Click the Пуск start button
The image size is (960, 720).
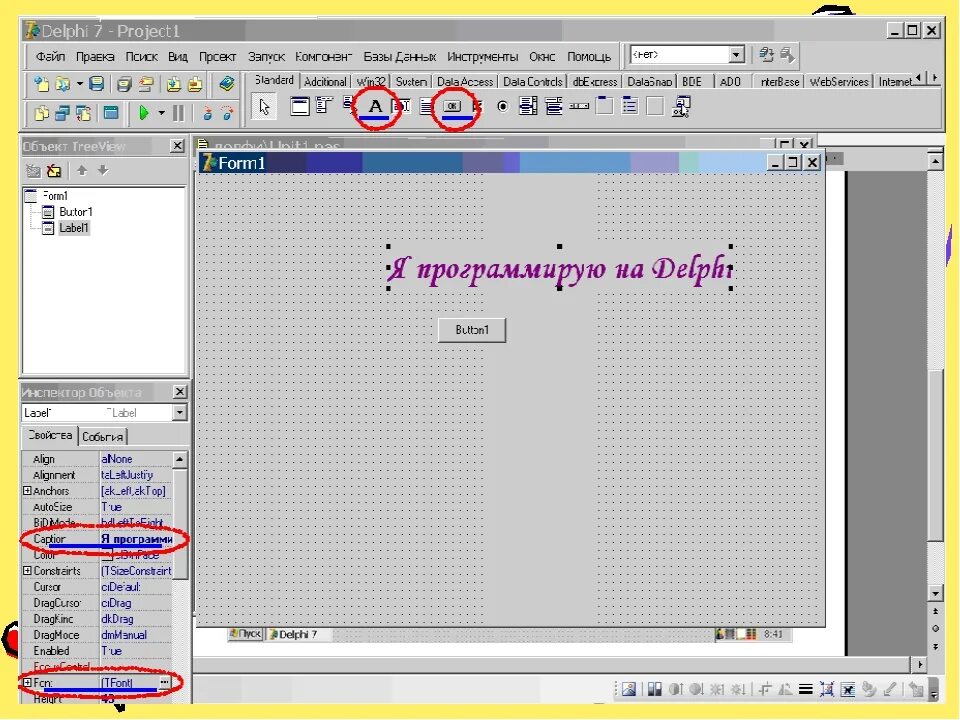coord(246,634)
